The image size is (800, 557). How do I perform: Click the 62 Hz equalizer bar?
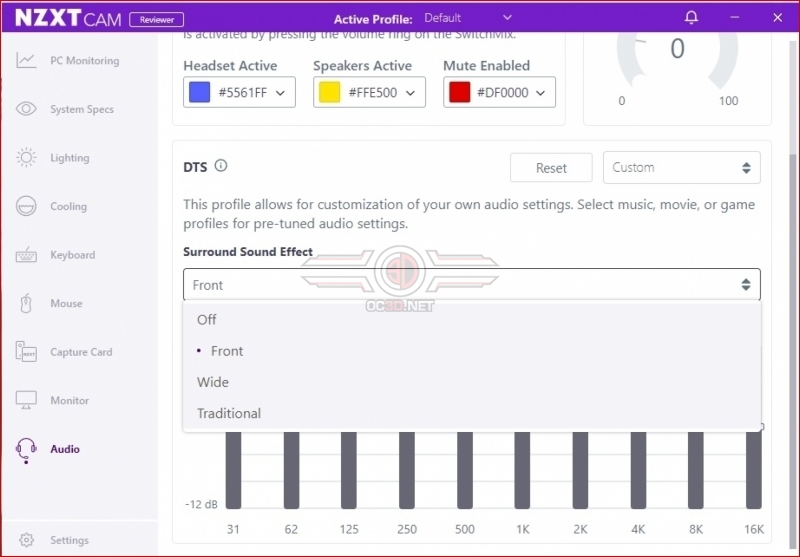coord(291,470)
